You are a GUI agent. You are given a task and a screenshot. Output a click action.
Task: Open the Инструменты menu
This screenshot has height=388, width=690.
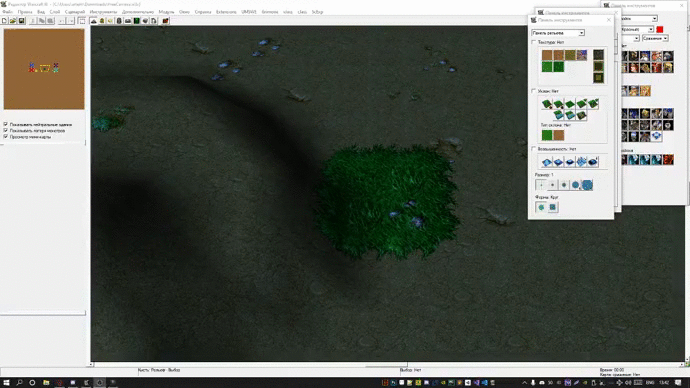(x=103, y=12)
